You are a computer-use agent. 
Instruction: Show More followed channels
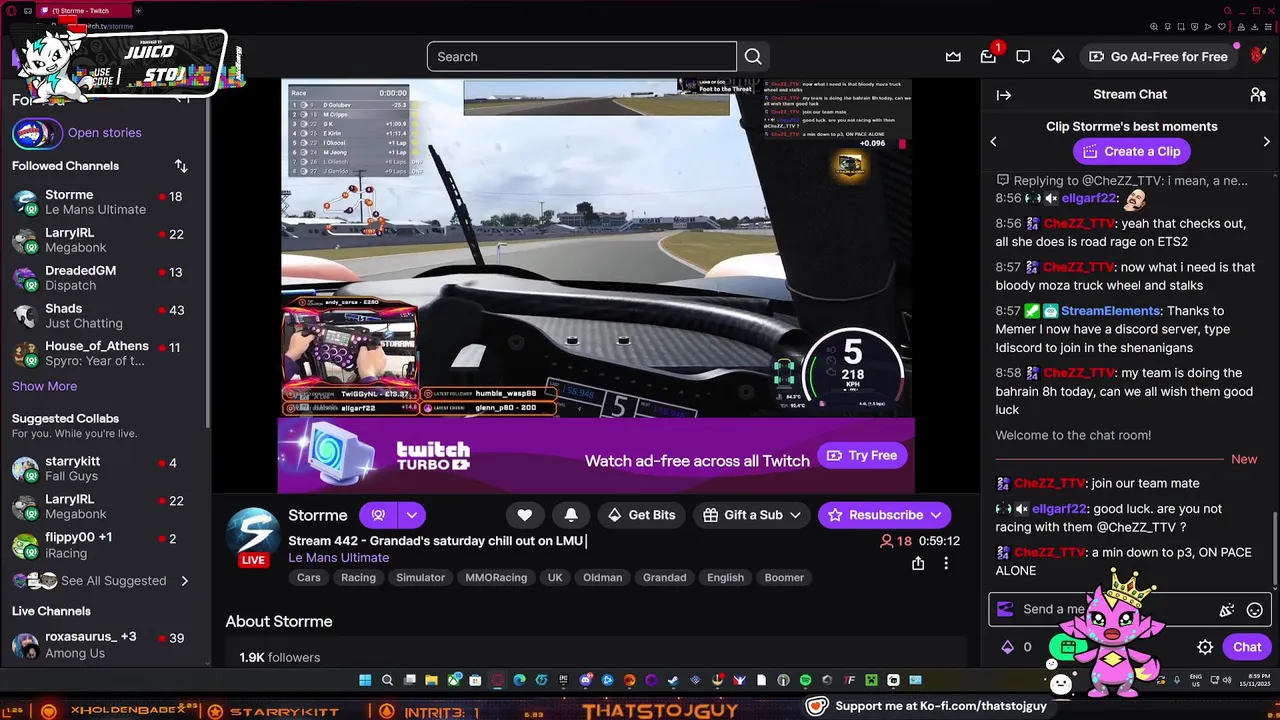point(44,386)
